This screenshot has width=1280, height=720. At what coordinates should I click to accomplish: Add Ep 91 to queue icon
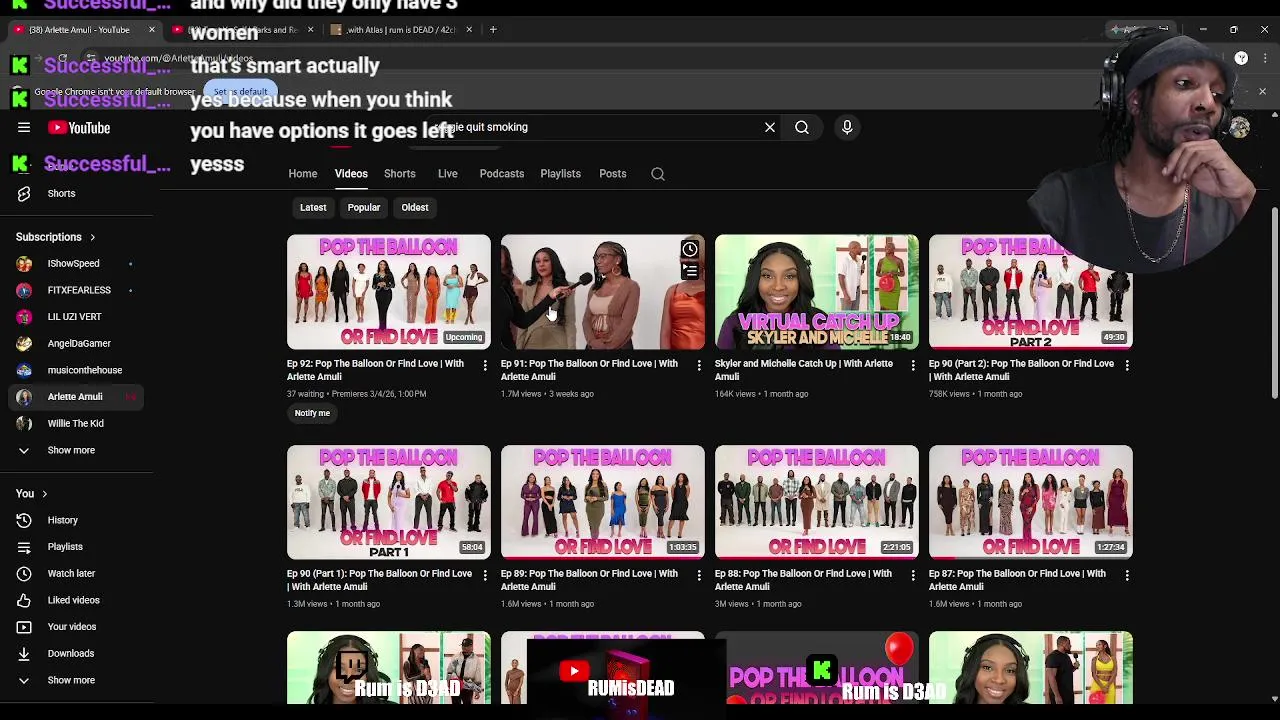tap(690, 270)
